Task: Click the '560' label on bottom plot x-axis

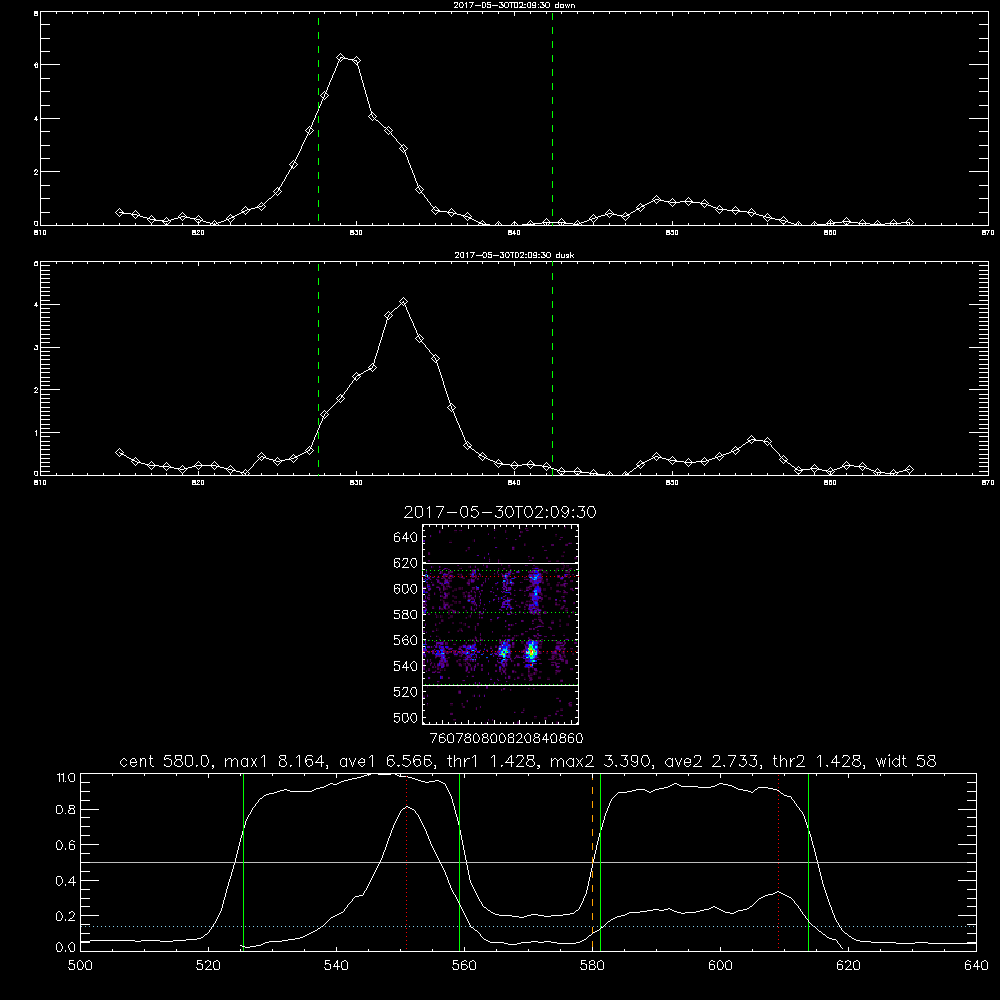Action: click(464, 966)
